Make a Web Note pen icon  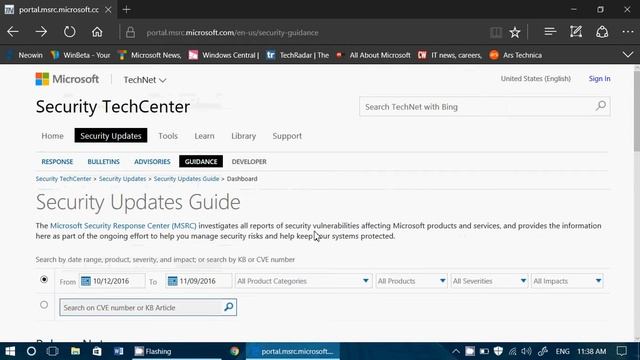click(576, 32)
